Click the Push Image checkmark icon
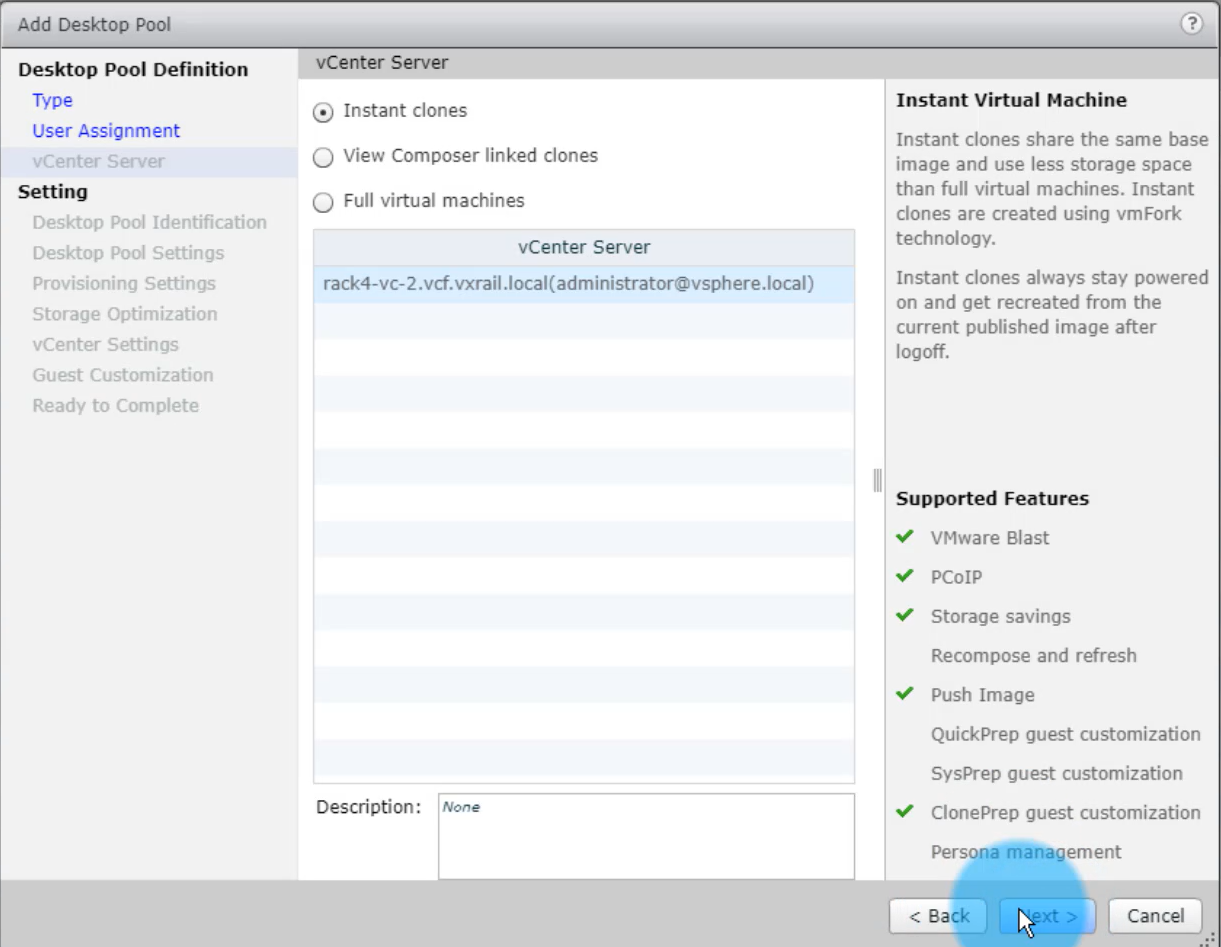Image resolution: width=1221 pixels, height=947 pixels. click(x=905, y=694)
